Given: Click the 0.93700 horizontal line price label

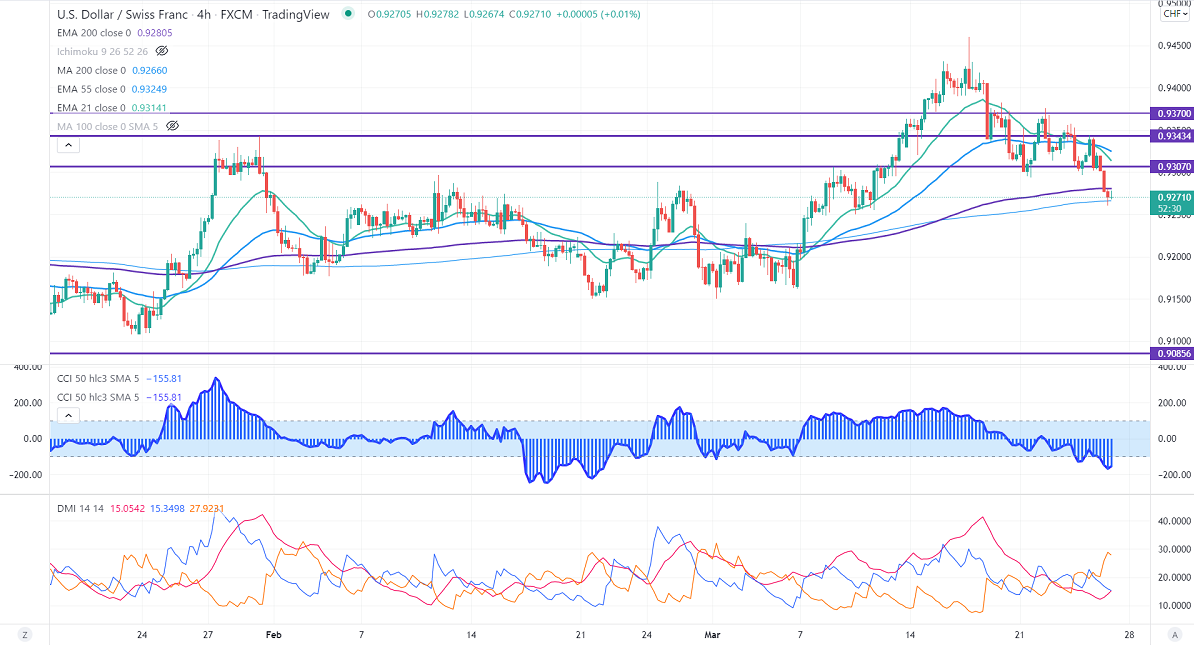Looking at the screenshot, I should 1172,113.
